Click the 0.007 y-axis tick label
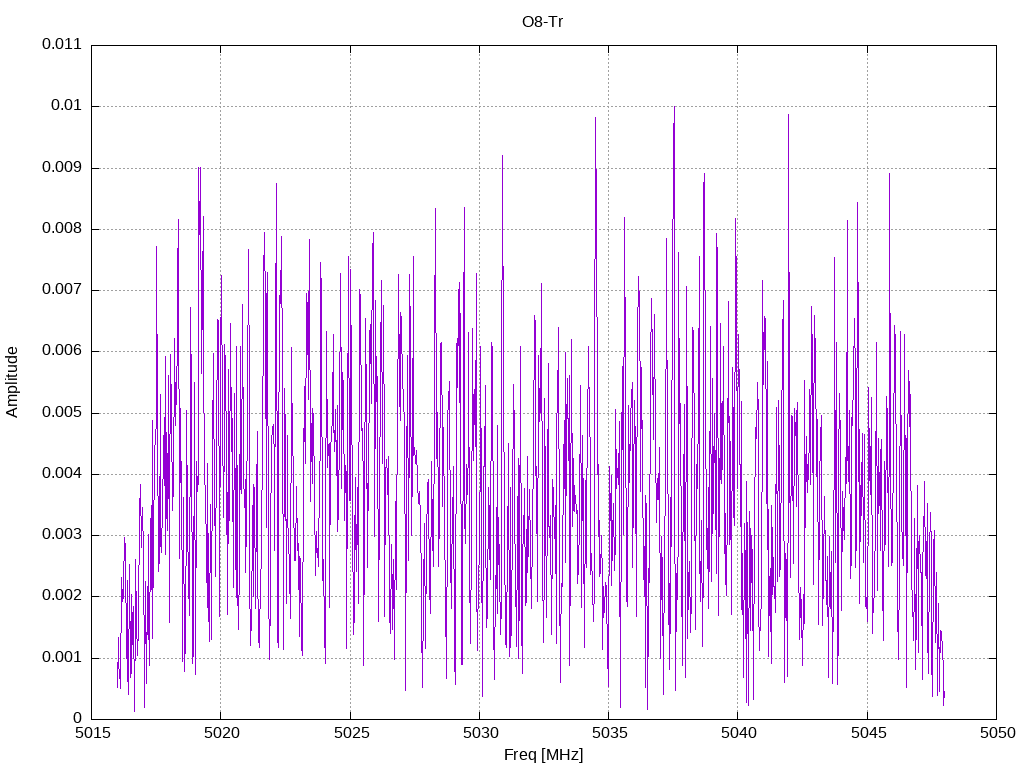 click(62, 289)
